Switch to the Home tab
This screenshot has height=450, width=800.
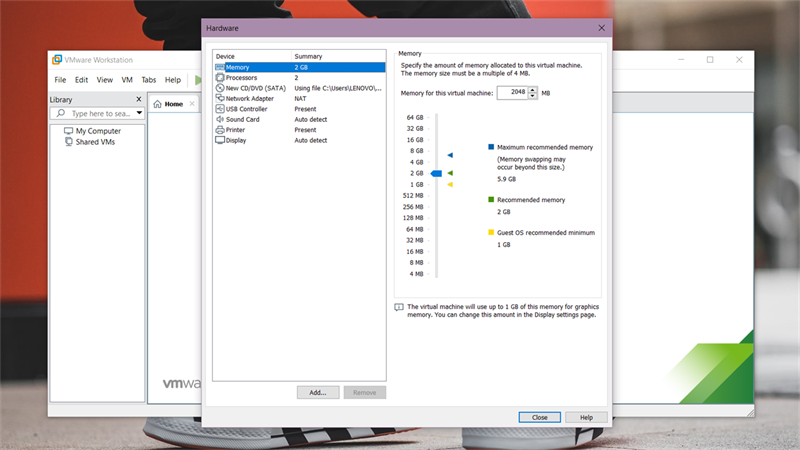click(x=173, y=104)
